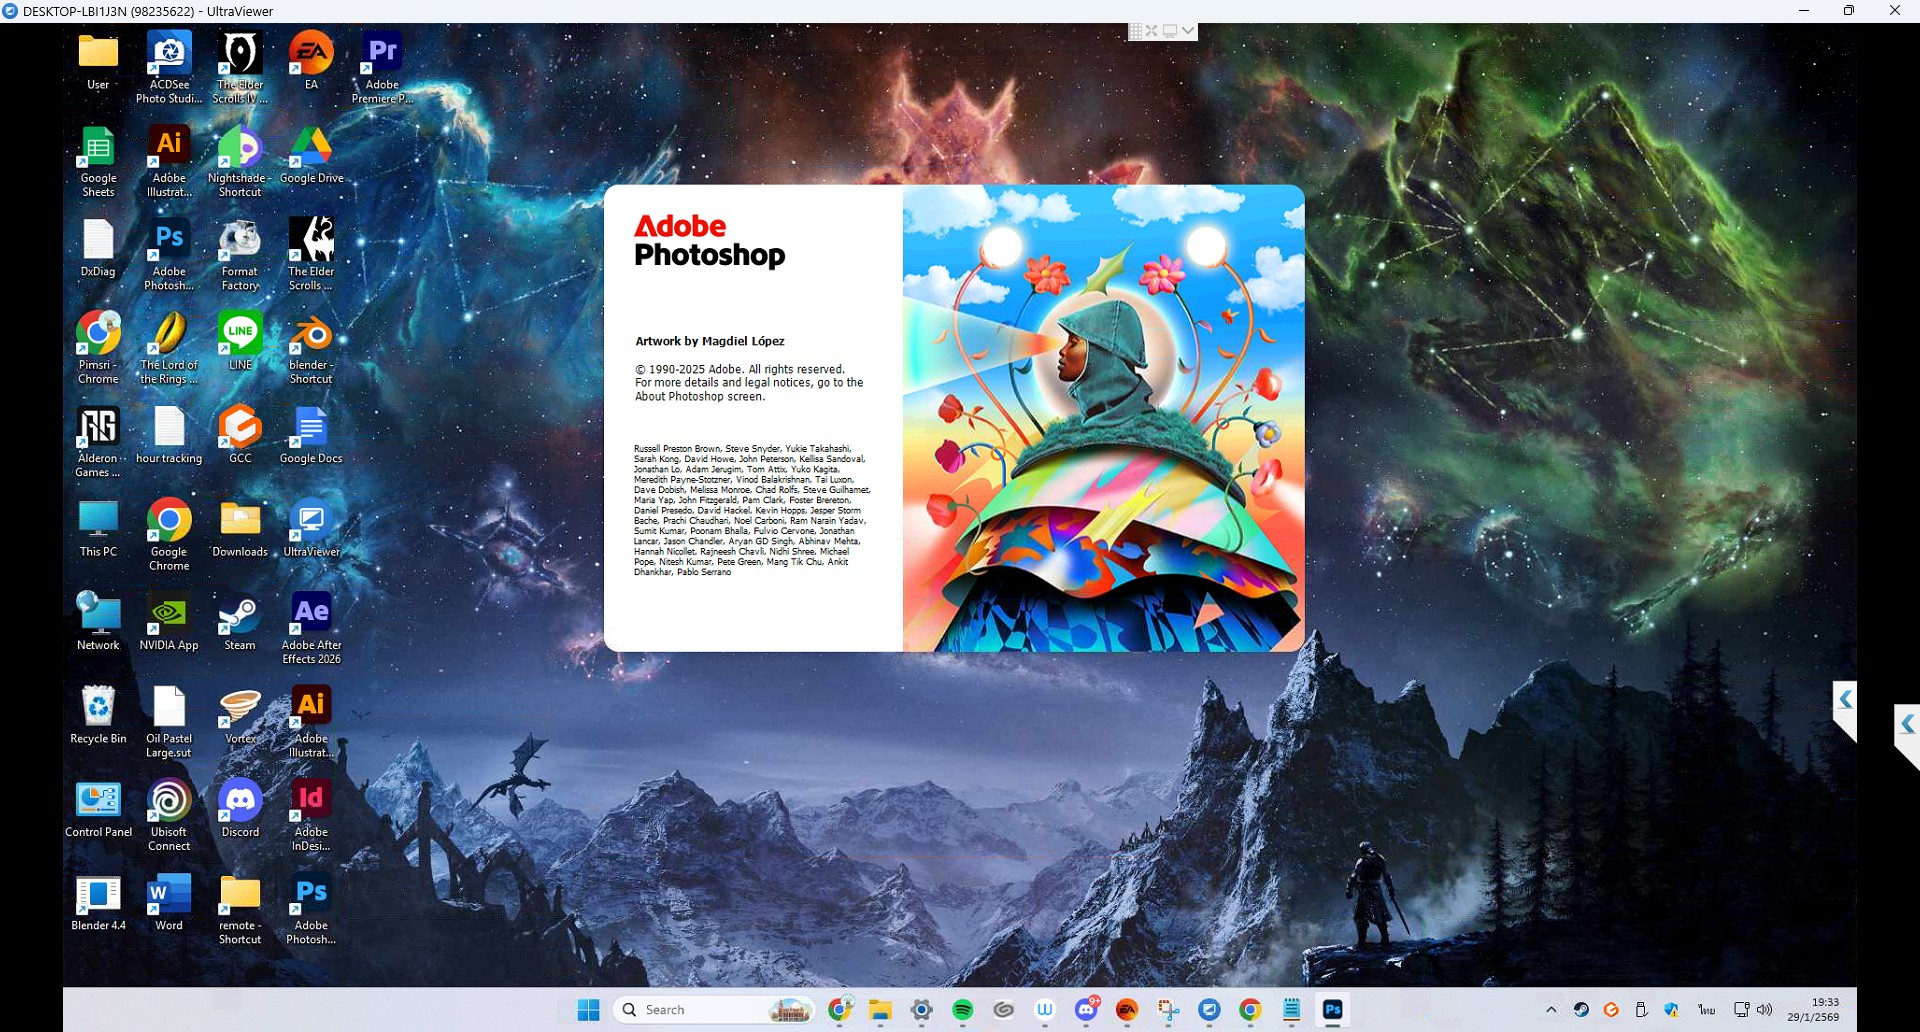Launch the Adobe Premiere Pro desktop shortcut
This screenshot has width=1920, height=1032.
(382, 67)
